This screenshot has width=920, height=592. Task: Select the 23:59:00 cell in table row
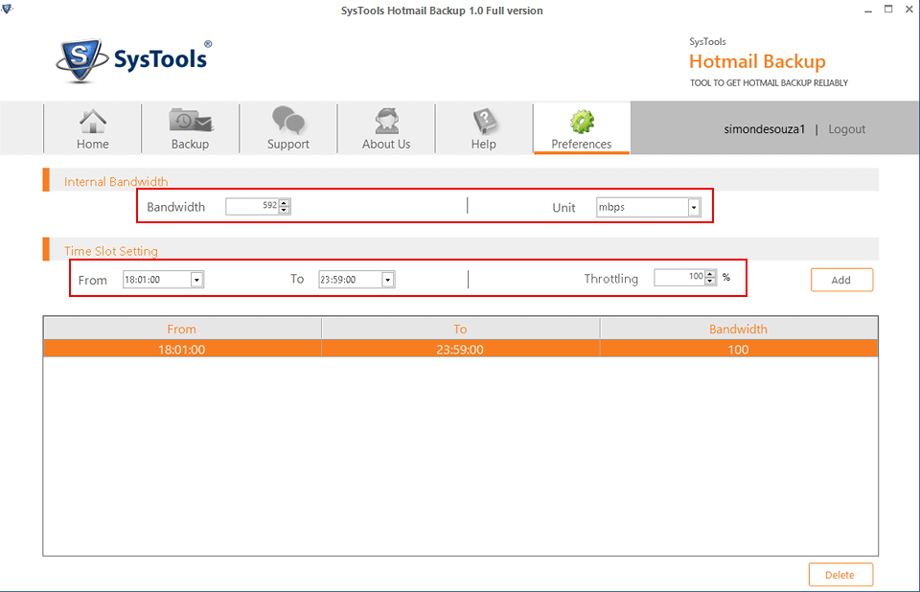[x=460, y=350]
